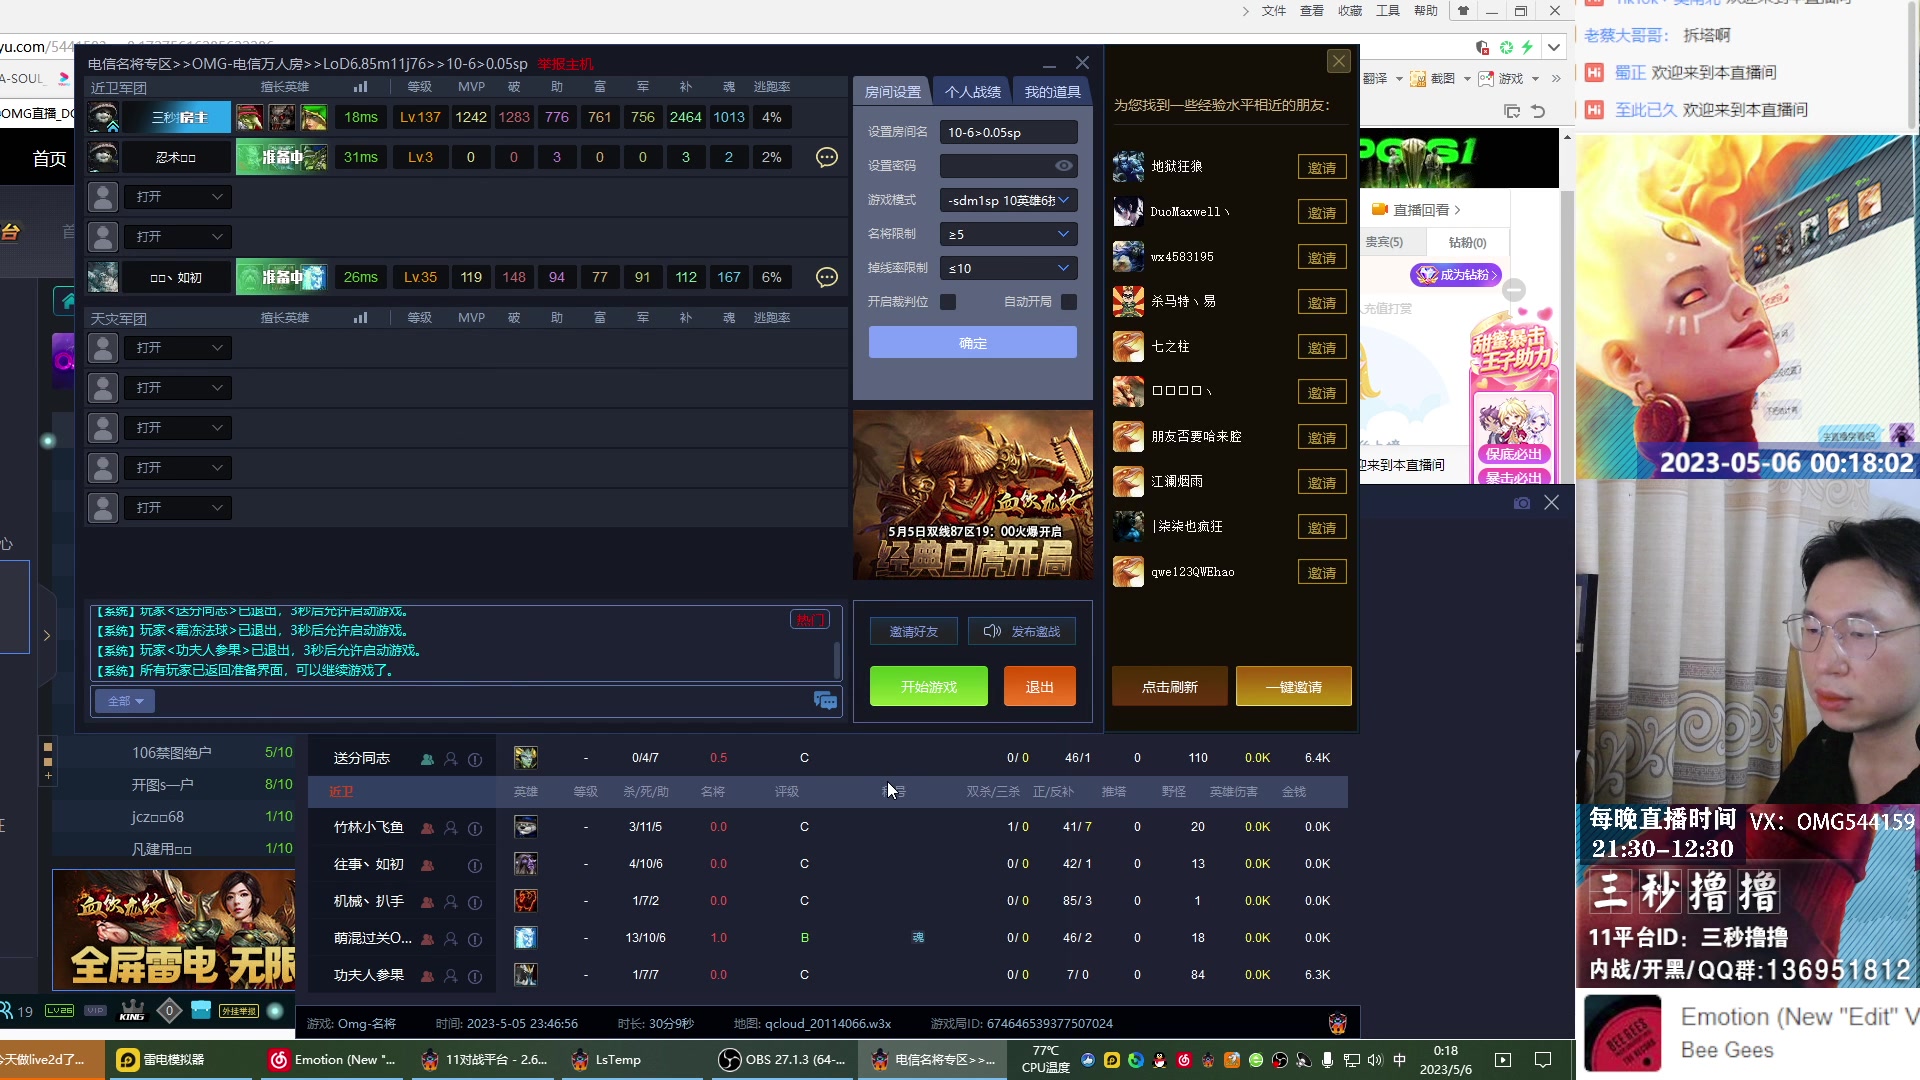Close the friend recommendation panel
Viewport: 1920px width, 1080px height.
click(1338, 61)
